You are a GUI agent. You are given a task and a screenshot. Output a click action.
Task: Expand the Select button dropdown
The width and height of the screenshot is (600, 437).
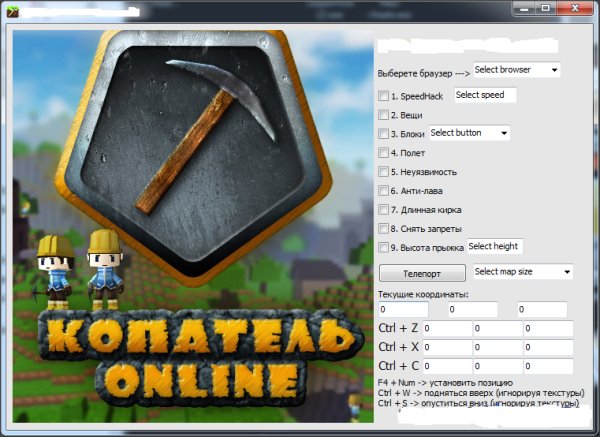pos(470,133)
